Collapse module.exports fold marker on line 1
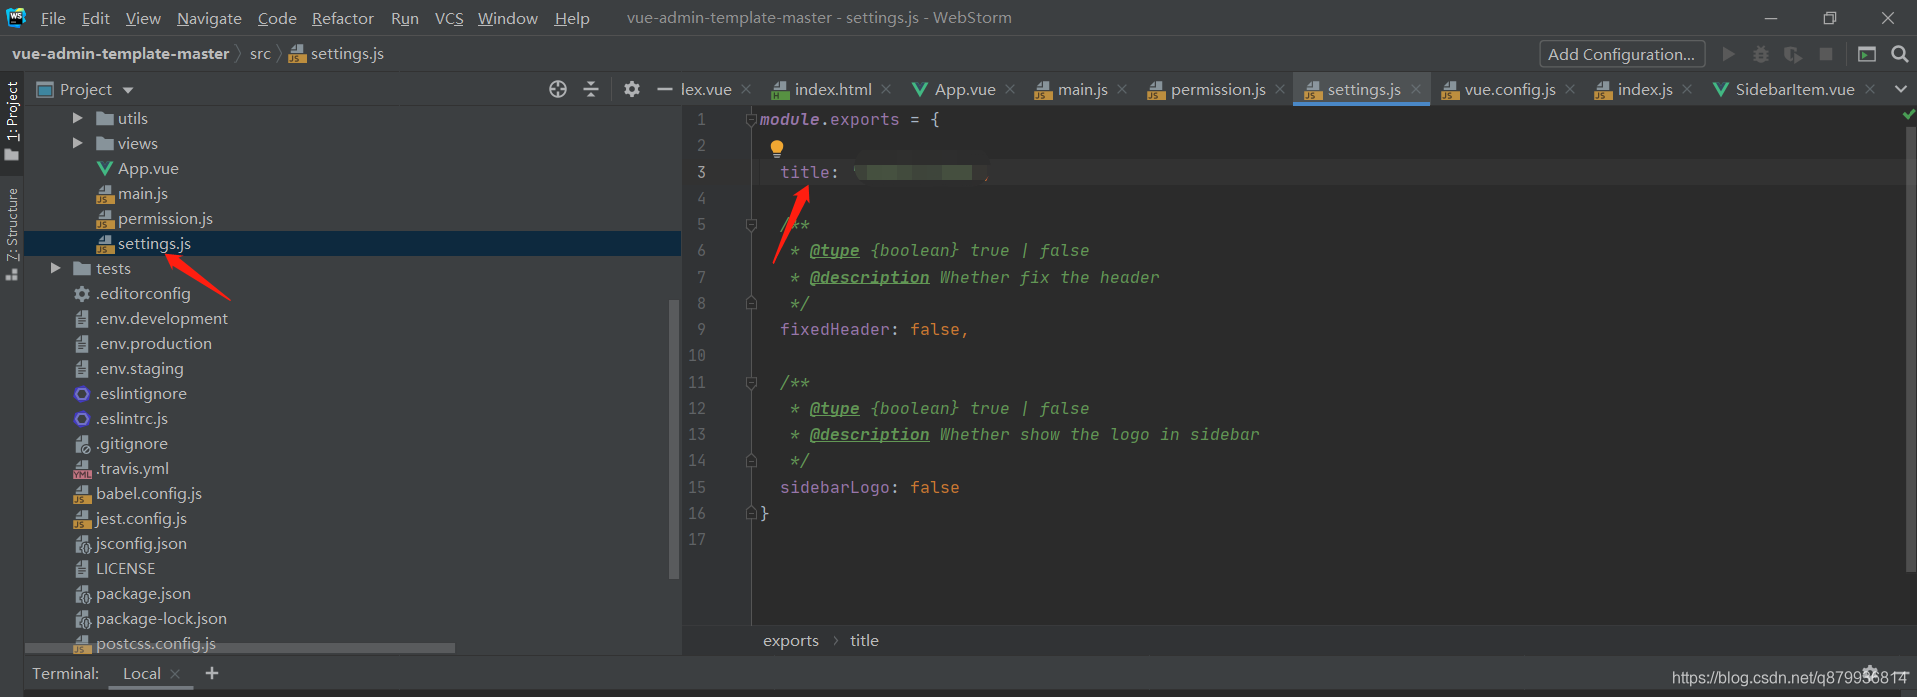The image size is (1917, 697). [x=751, y=119]
